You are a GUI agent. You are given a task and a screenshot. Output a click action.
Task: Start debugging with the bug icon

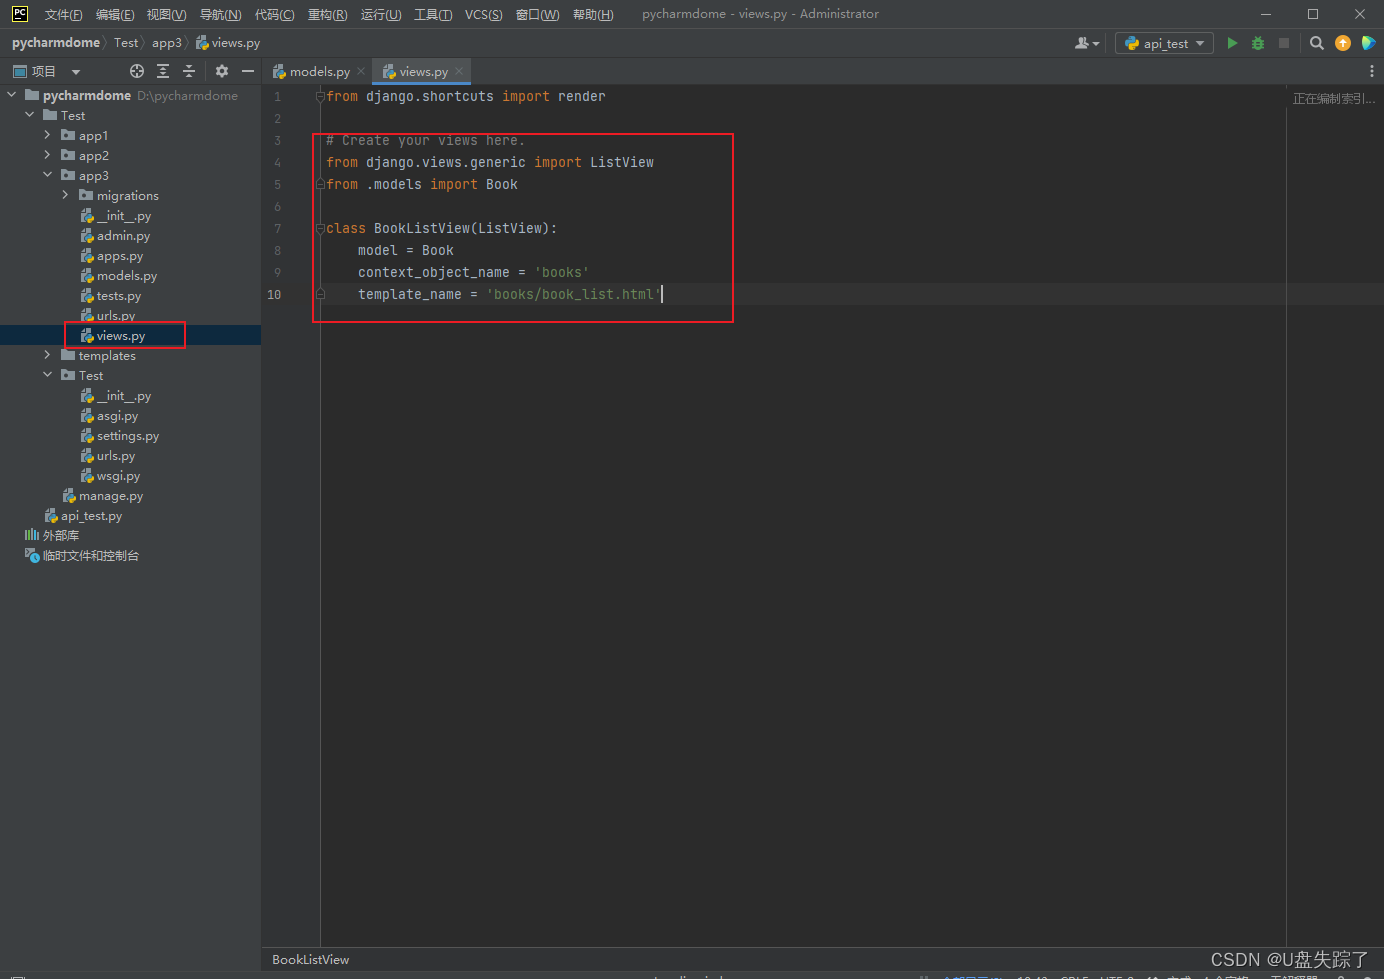point(1257,42)
